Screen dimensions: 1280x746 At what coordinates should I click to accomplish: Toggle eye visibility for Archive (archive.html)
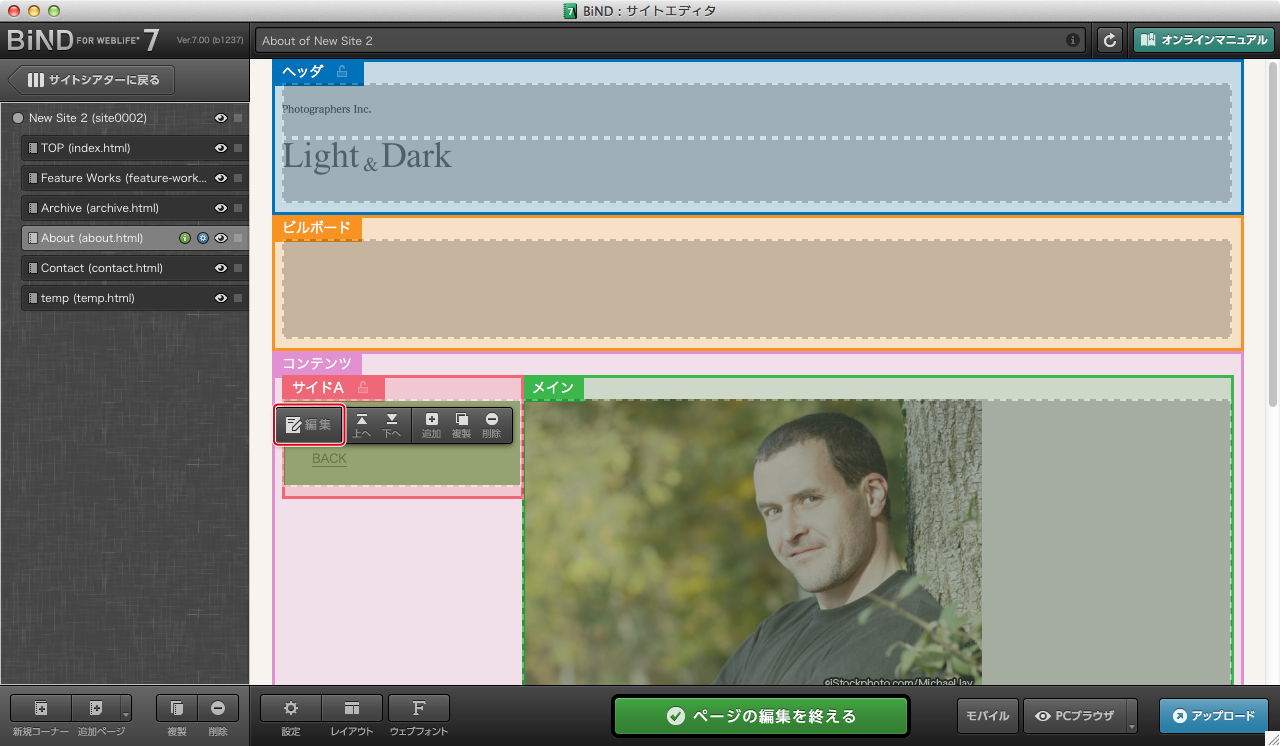[x=221, y=208]
